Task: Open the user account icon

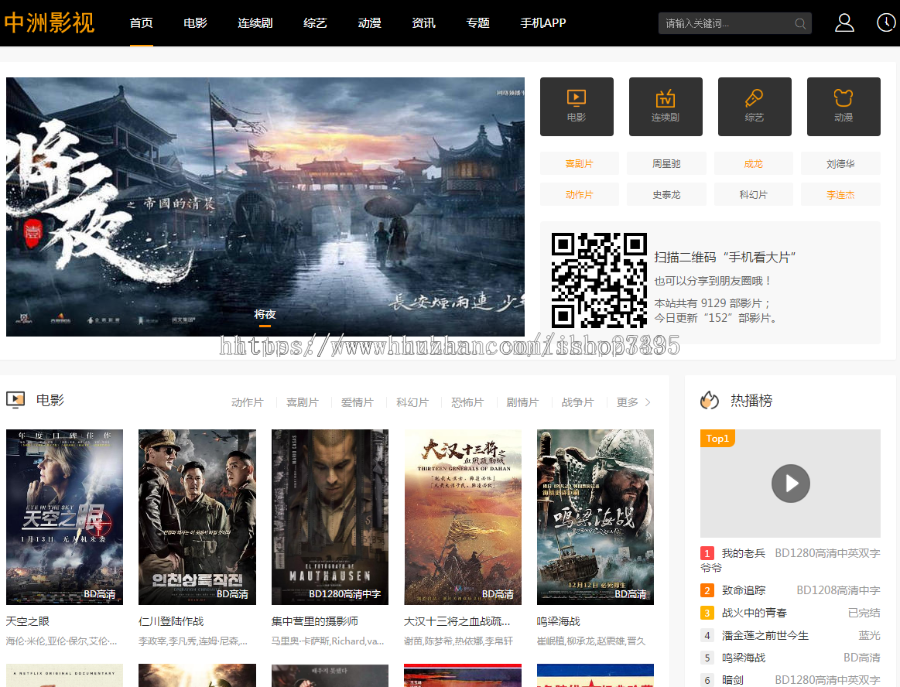Action: click(x=844, y=23)
